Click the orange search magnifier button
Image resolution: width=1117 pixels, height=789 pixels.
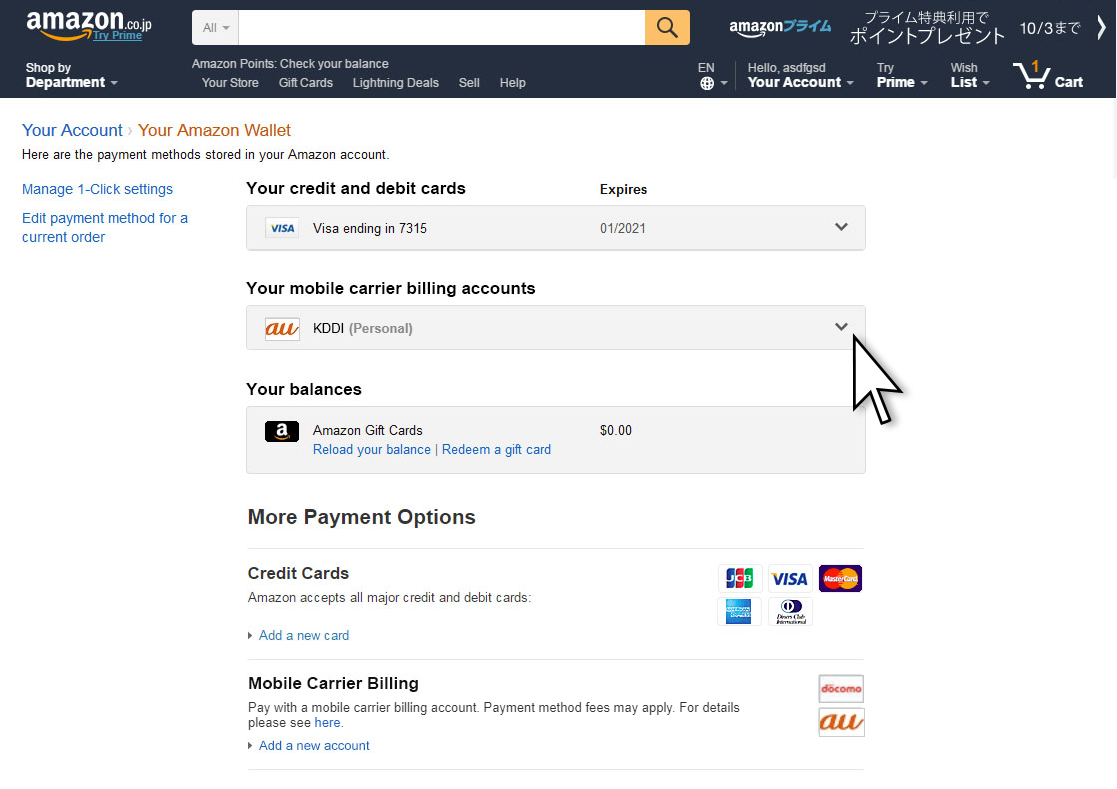(x=667, y=27)
